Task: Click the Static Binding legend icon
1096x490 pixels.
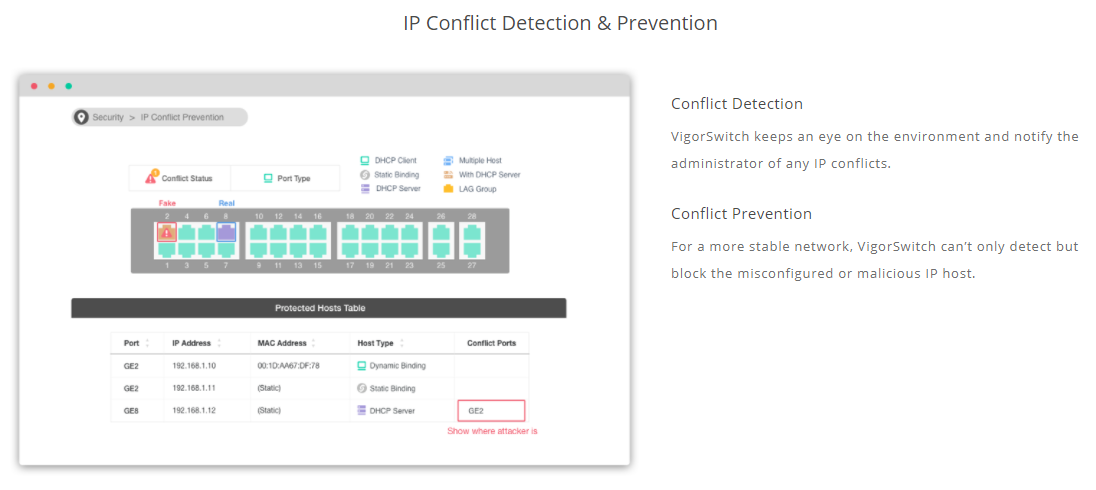Action: click(x=364, y=175)
